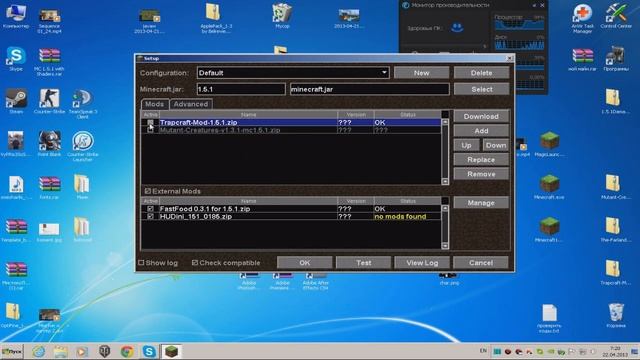Viewport: 640px width, 360px height.
Task: Open the Counter-Strike Launcher desktop icon
Action: pyautogui.click(x=83, y=145)
